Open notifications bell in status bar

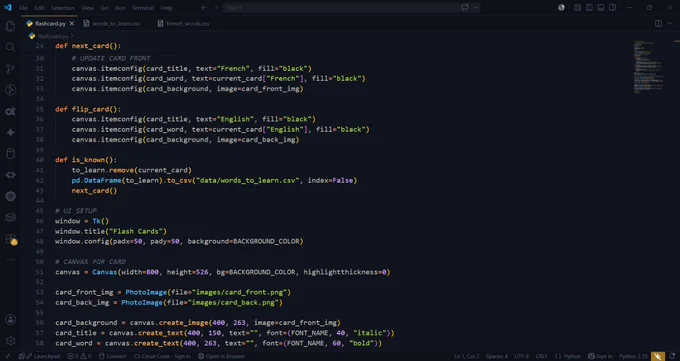[672, 356]
